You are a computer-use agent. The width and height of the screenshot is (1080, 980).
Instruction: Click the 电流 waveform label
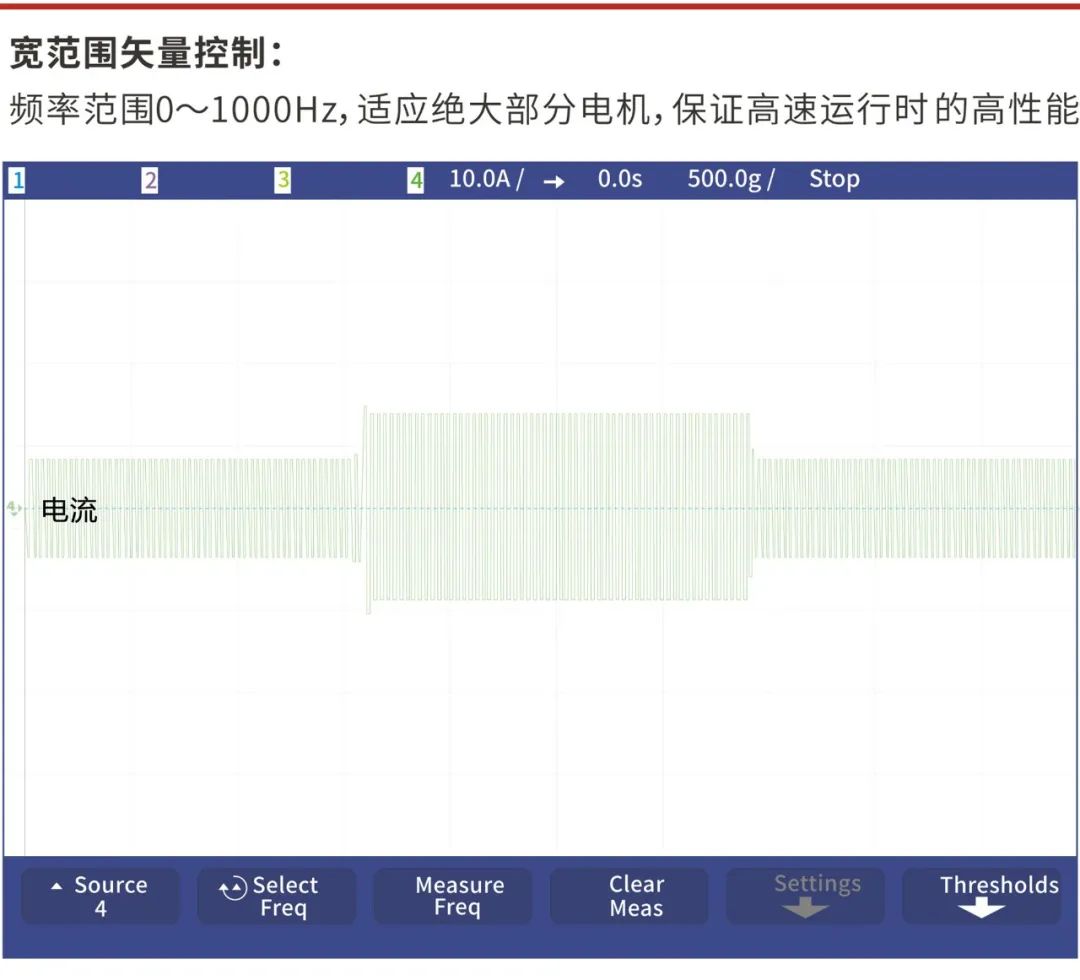(70, 510)
